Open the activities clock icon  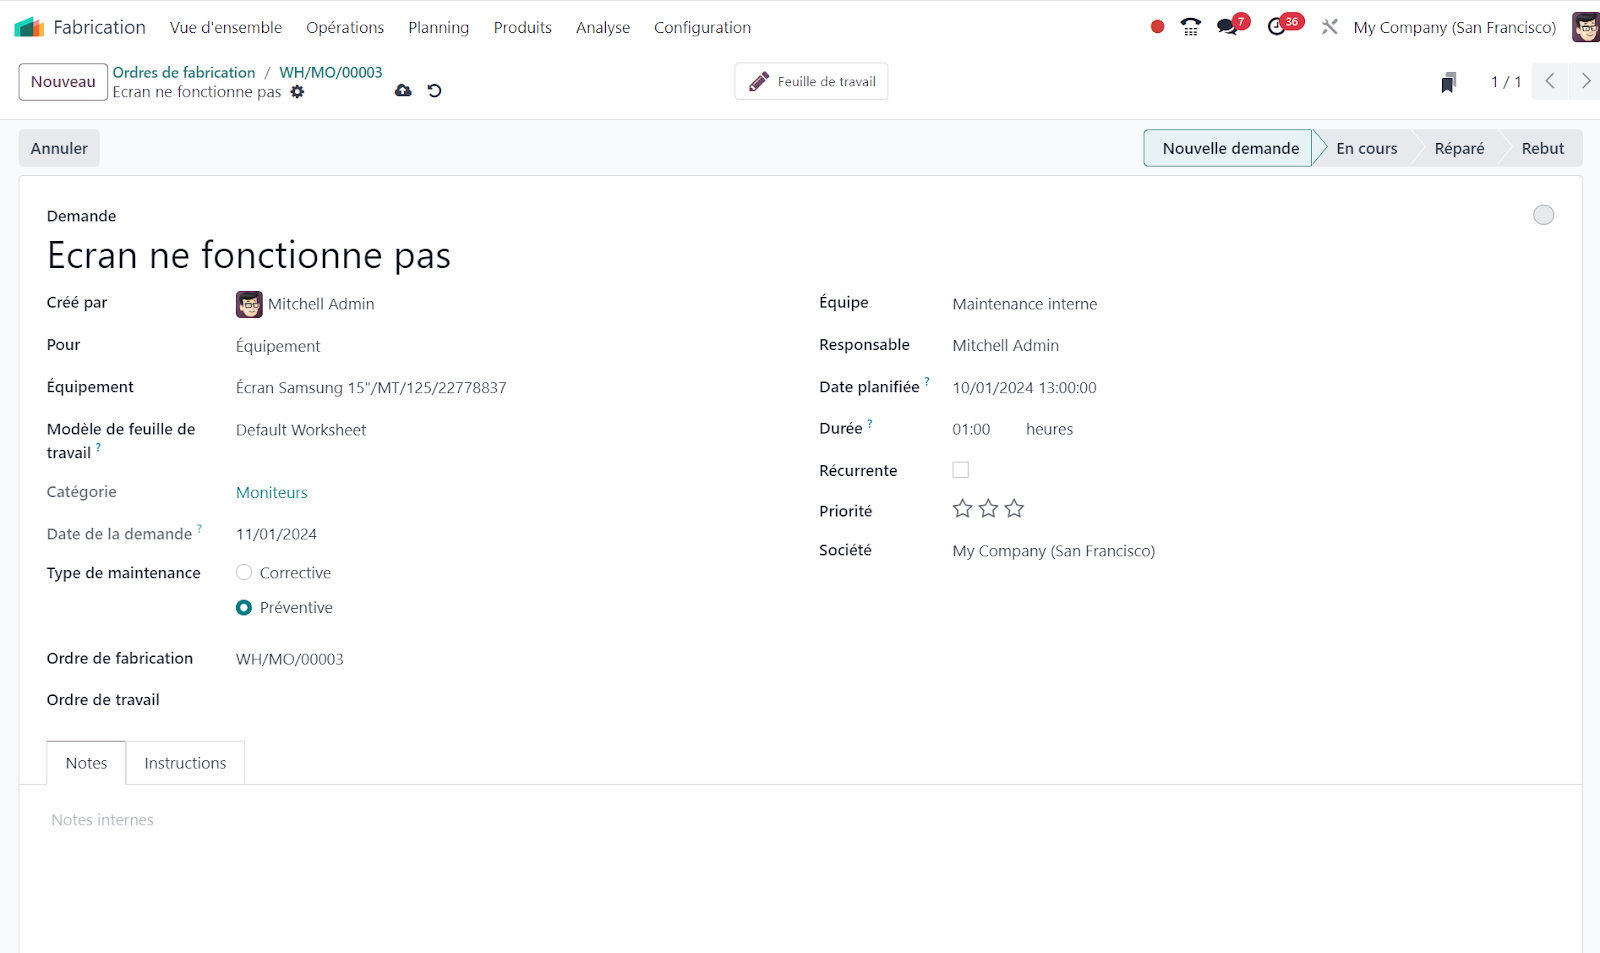pos(1277,27)
